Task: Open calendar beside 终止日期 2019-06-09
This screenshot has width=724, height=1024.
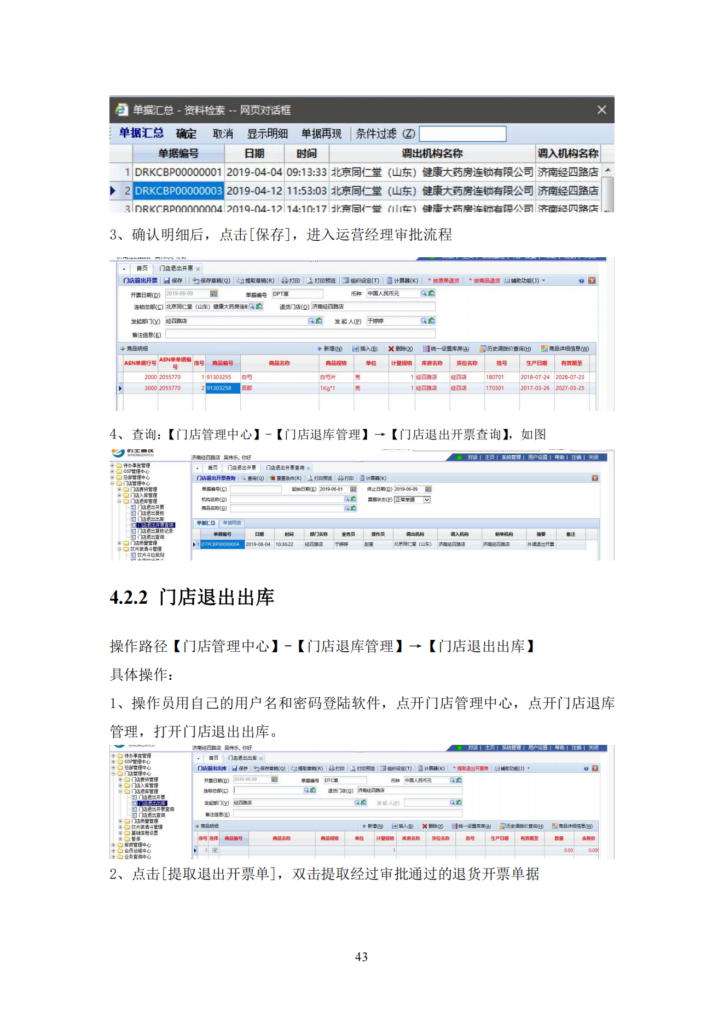Action: (428, 489)
